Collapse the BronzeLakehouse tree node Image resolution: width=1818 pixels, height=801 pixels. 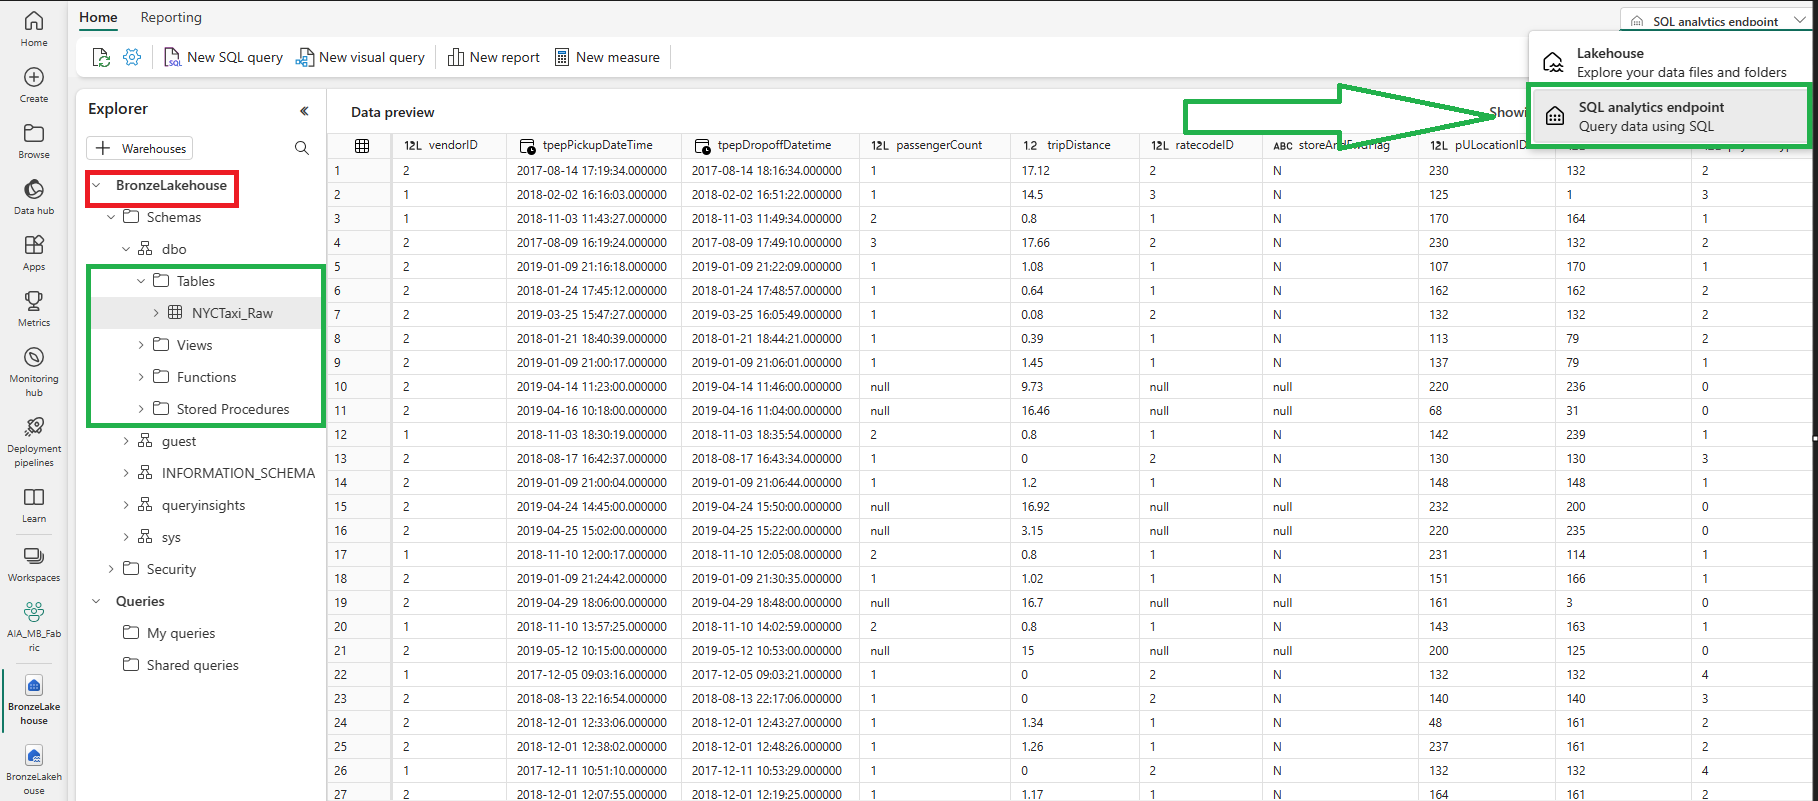click(x=96, y=185)
